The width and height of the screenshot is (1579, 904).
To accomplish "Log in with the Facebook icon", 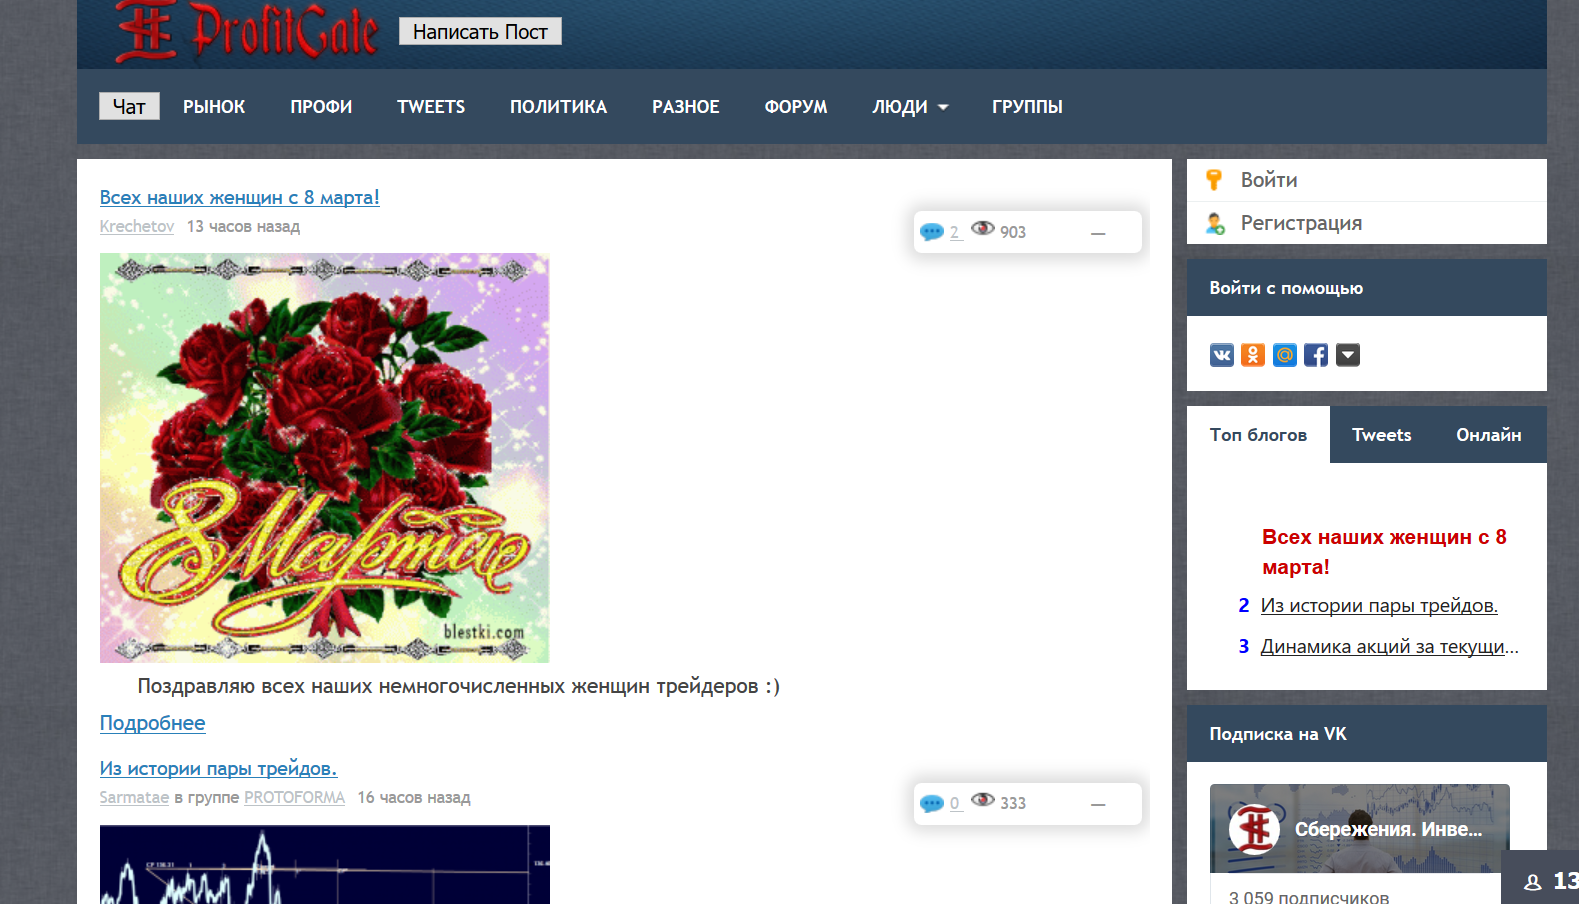I will [x=1316, y=355].
